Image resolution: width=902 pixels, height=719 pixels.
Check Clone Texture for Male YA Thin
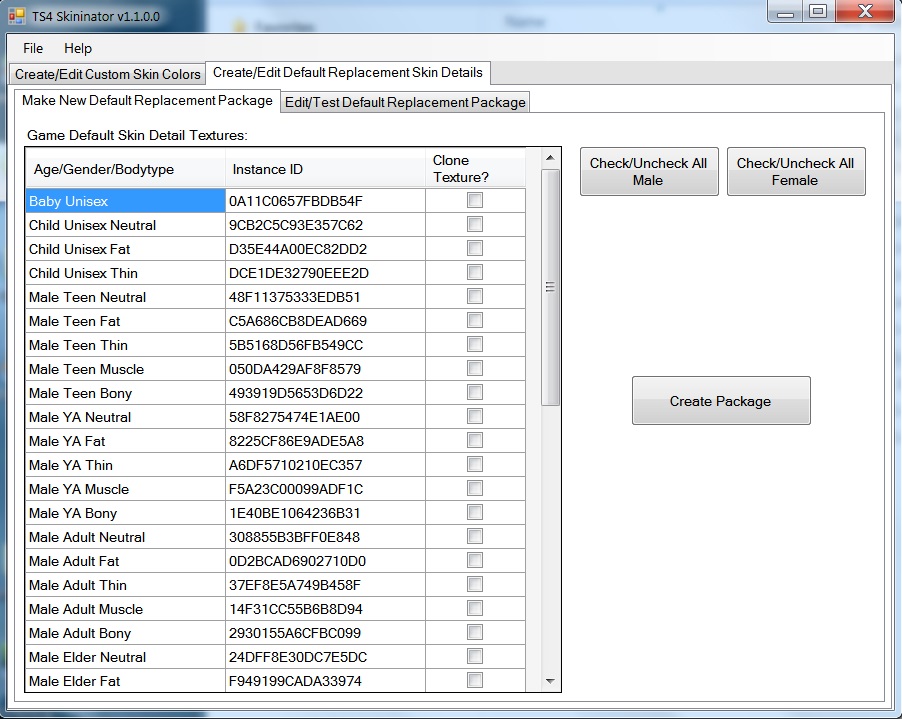tap(475, 464)
